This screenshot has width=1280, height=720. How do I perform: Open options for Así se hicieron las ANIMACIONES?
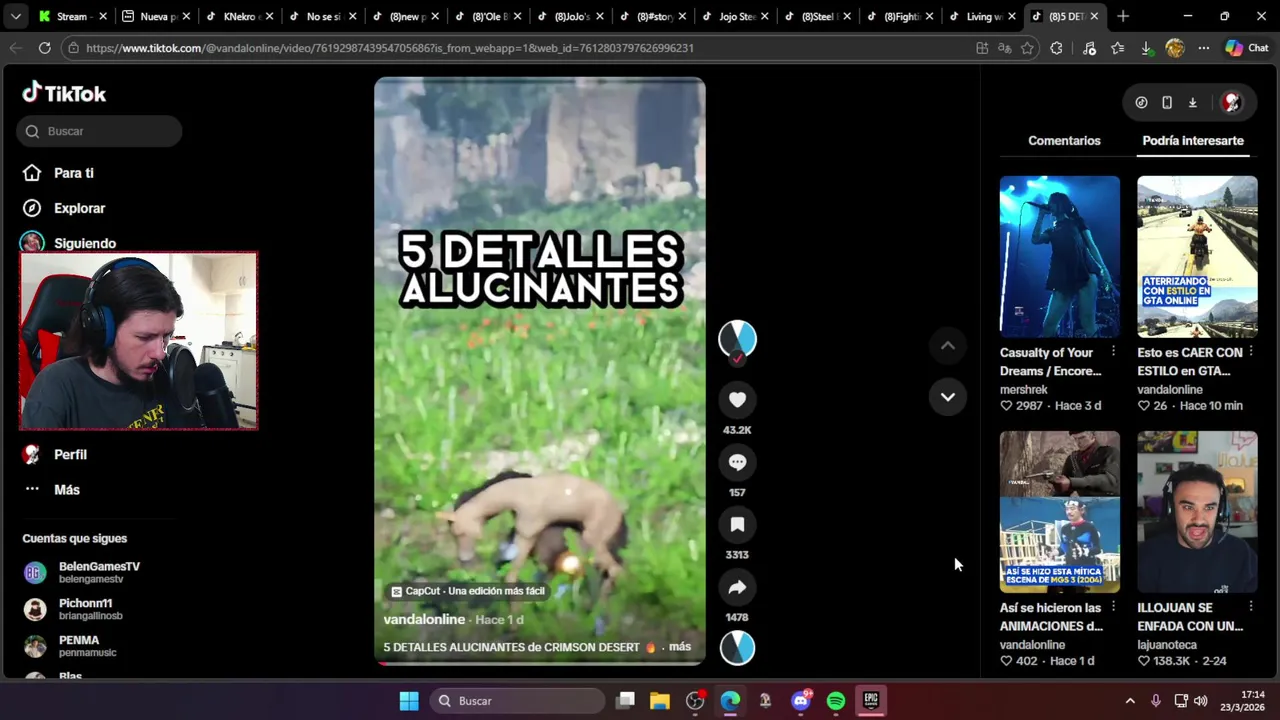(x=1113, y=607)
